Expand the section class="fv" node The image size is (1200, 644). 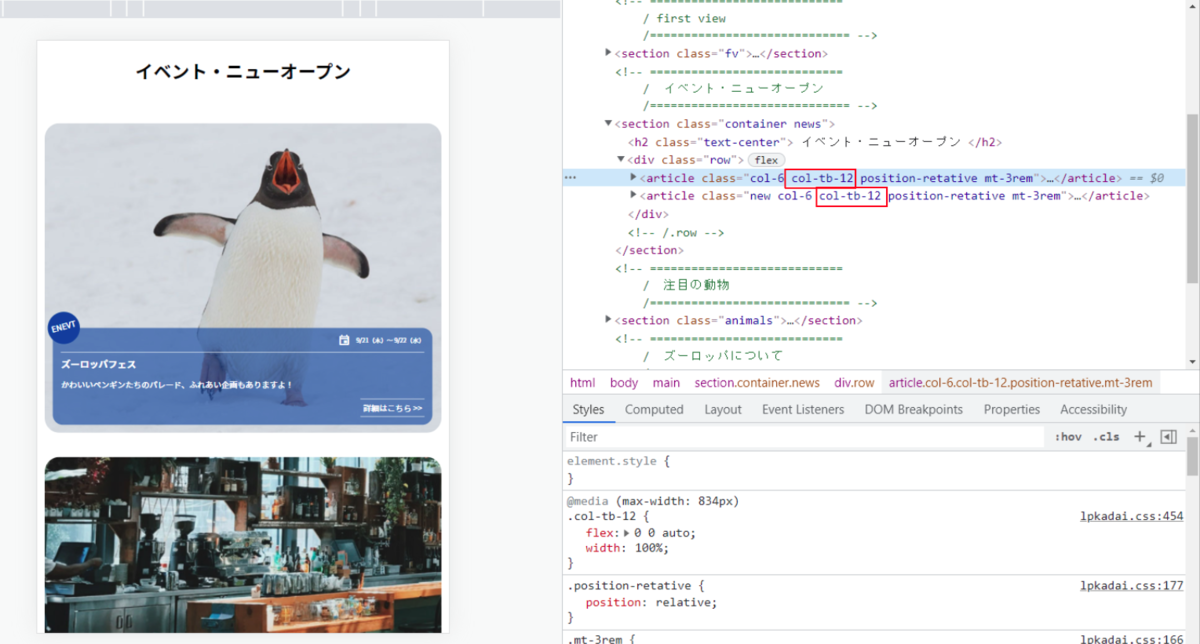(x=609, y=53)
